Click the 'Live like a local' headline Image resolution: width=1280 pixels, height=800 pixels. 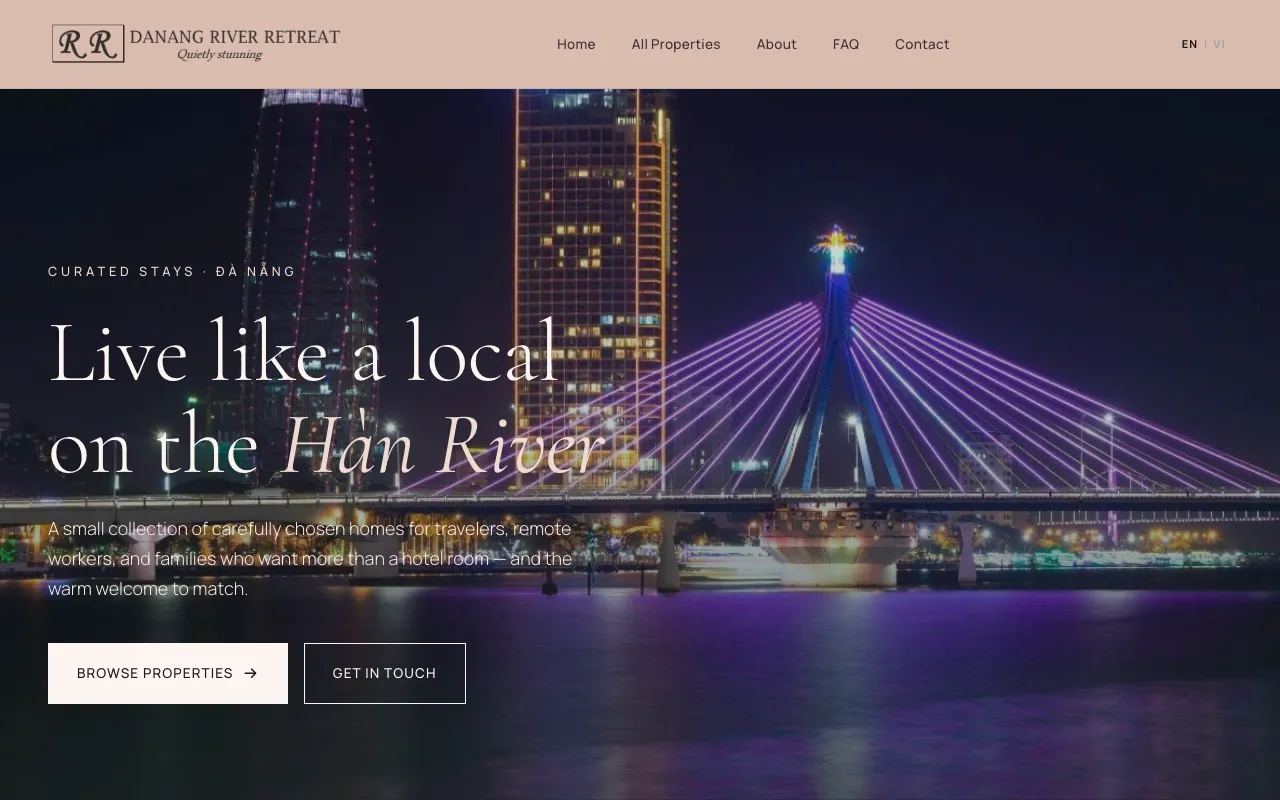304,352
